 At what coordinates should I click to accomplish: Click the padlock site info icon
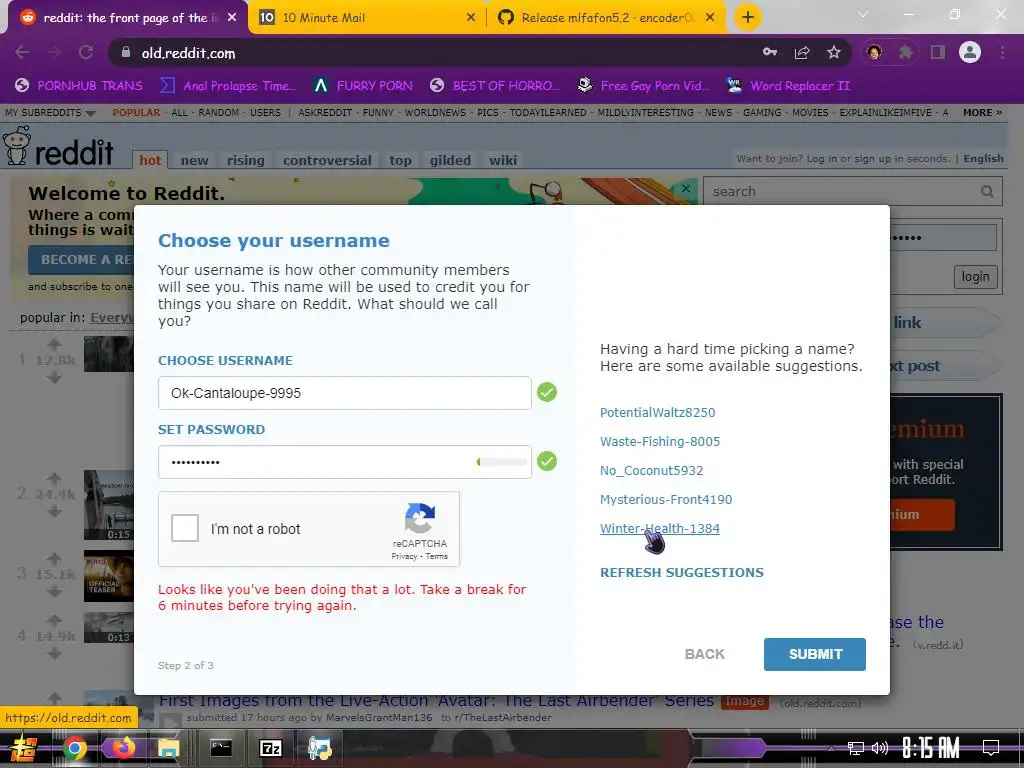(125, 52)
